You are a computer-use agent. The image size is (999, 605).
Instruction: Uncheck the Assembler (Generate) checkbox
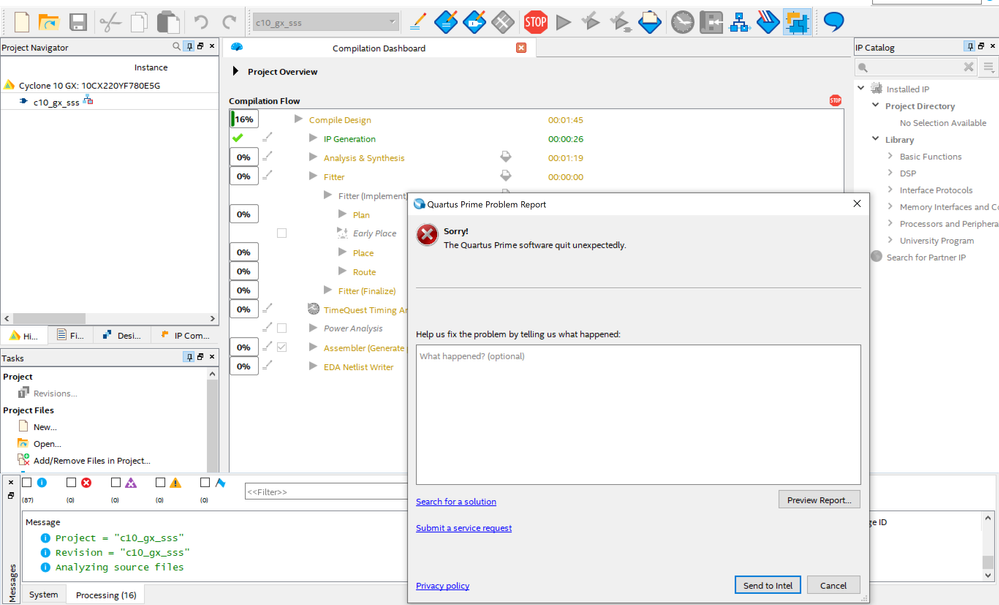282,347
